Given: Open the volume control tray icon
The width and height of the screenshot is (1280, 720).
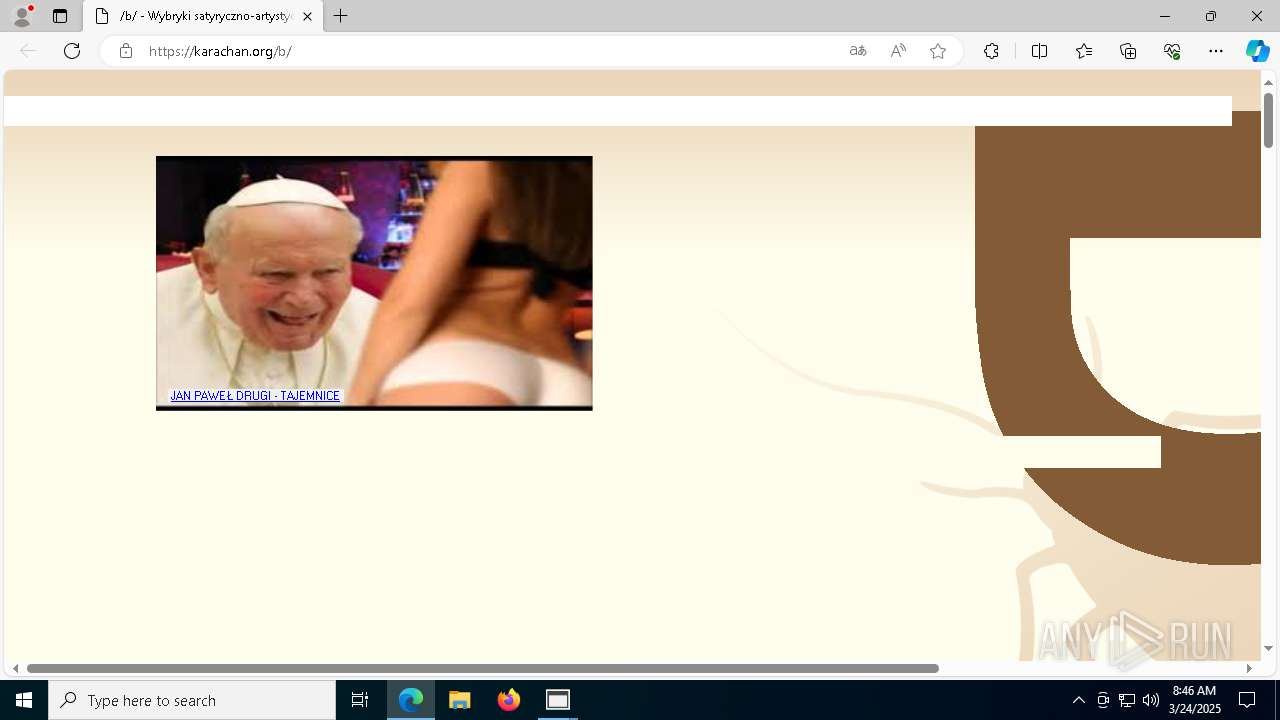Looking at the screenshot, I should click(1151, 700).
